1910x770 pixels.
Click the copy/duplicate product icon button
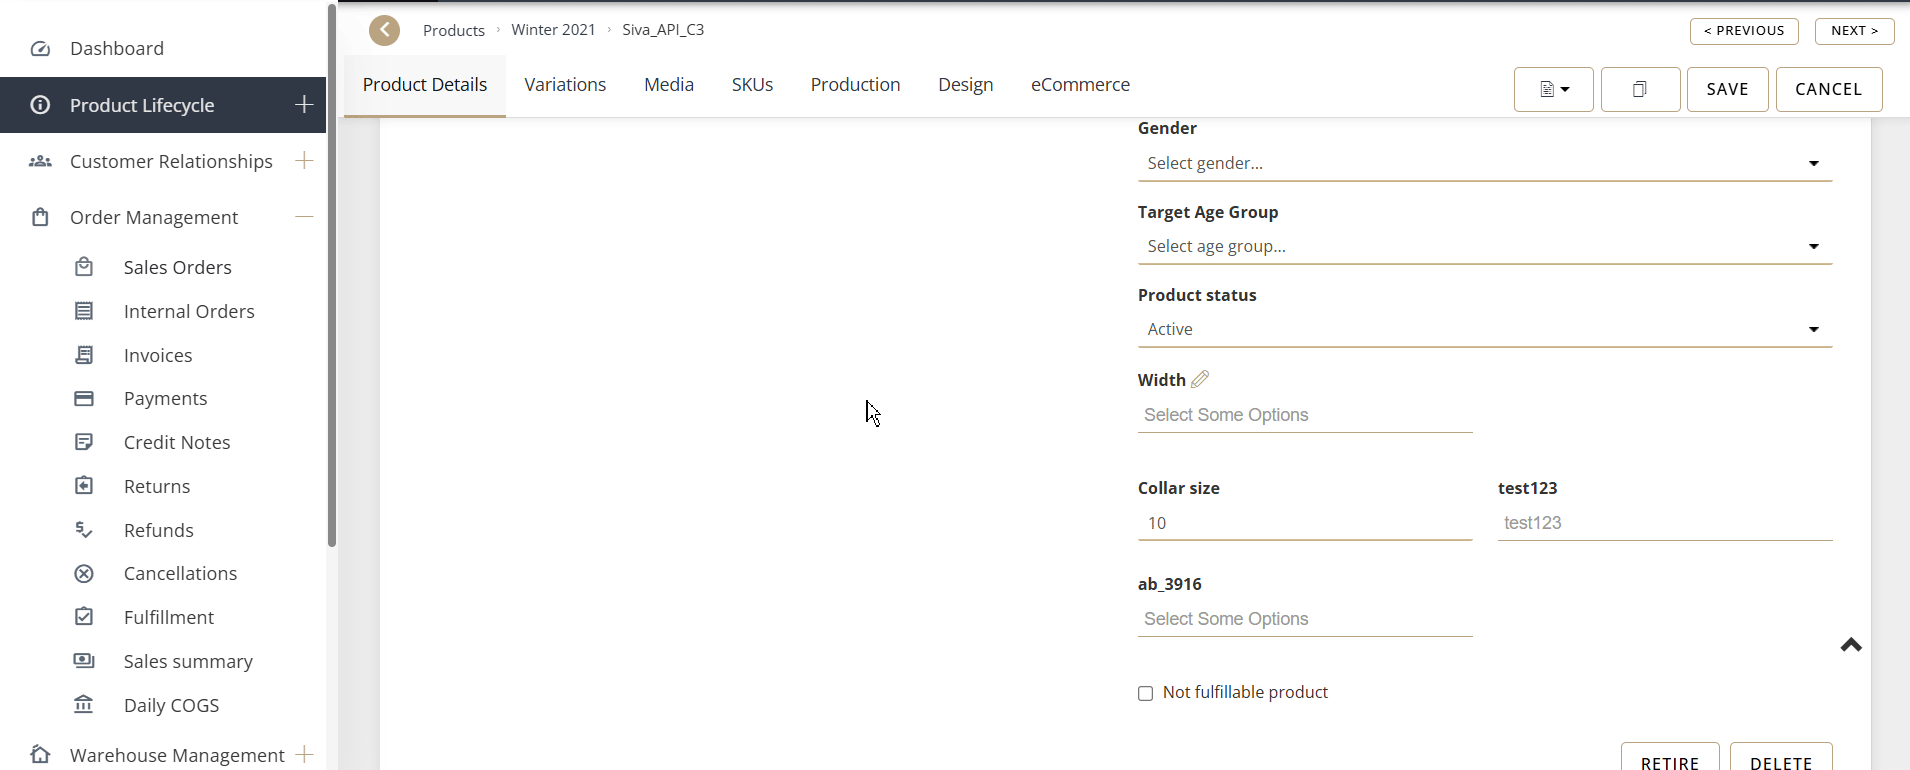point(1640,89)
